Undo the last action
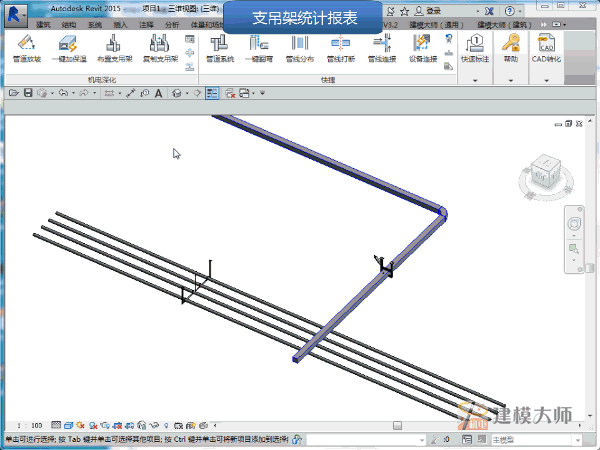The image size is (600, 450). coord(63,93)
